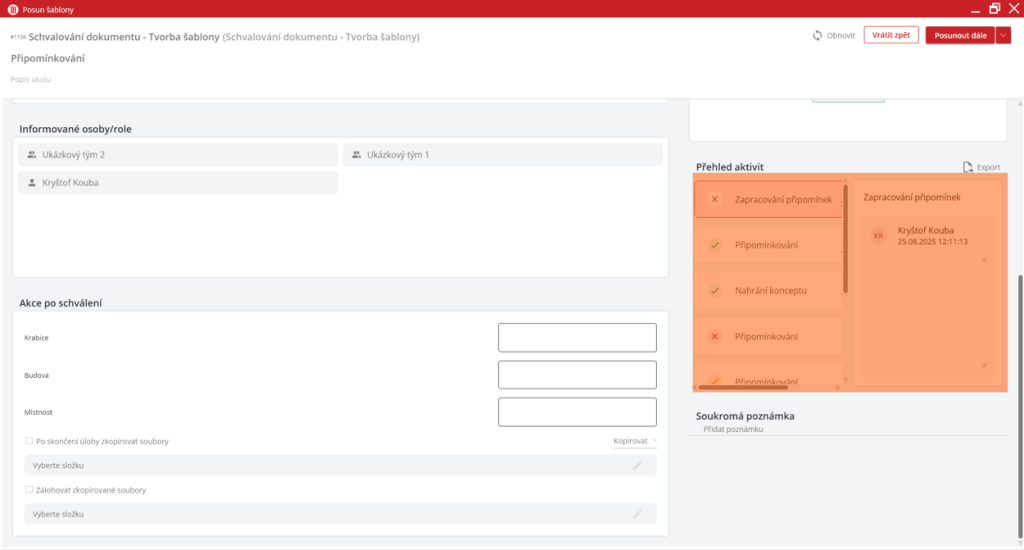
Task: Click the Obnovit refresh icon
Action: click(x=818, y=35)
